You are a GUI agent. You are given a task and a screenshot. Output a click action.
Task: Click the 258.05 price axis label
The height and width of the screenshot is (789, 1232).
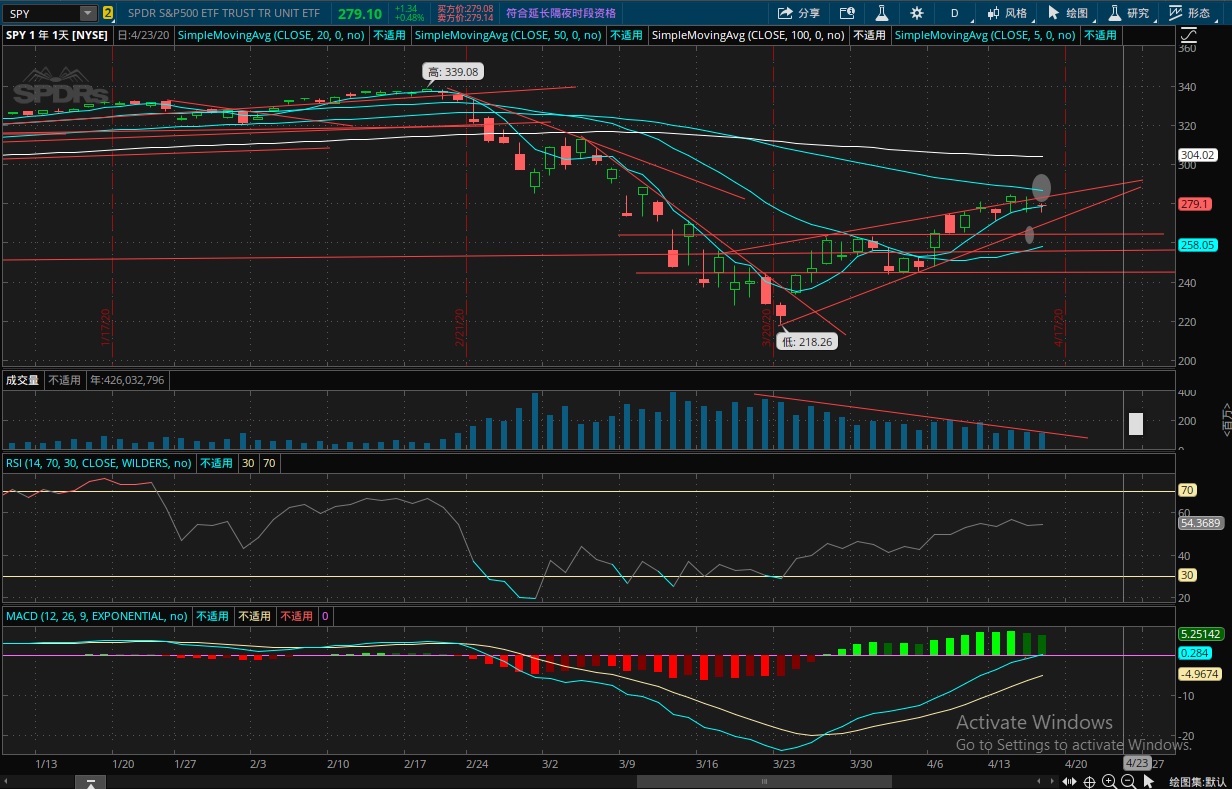(1196, 244)
